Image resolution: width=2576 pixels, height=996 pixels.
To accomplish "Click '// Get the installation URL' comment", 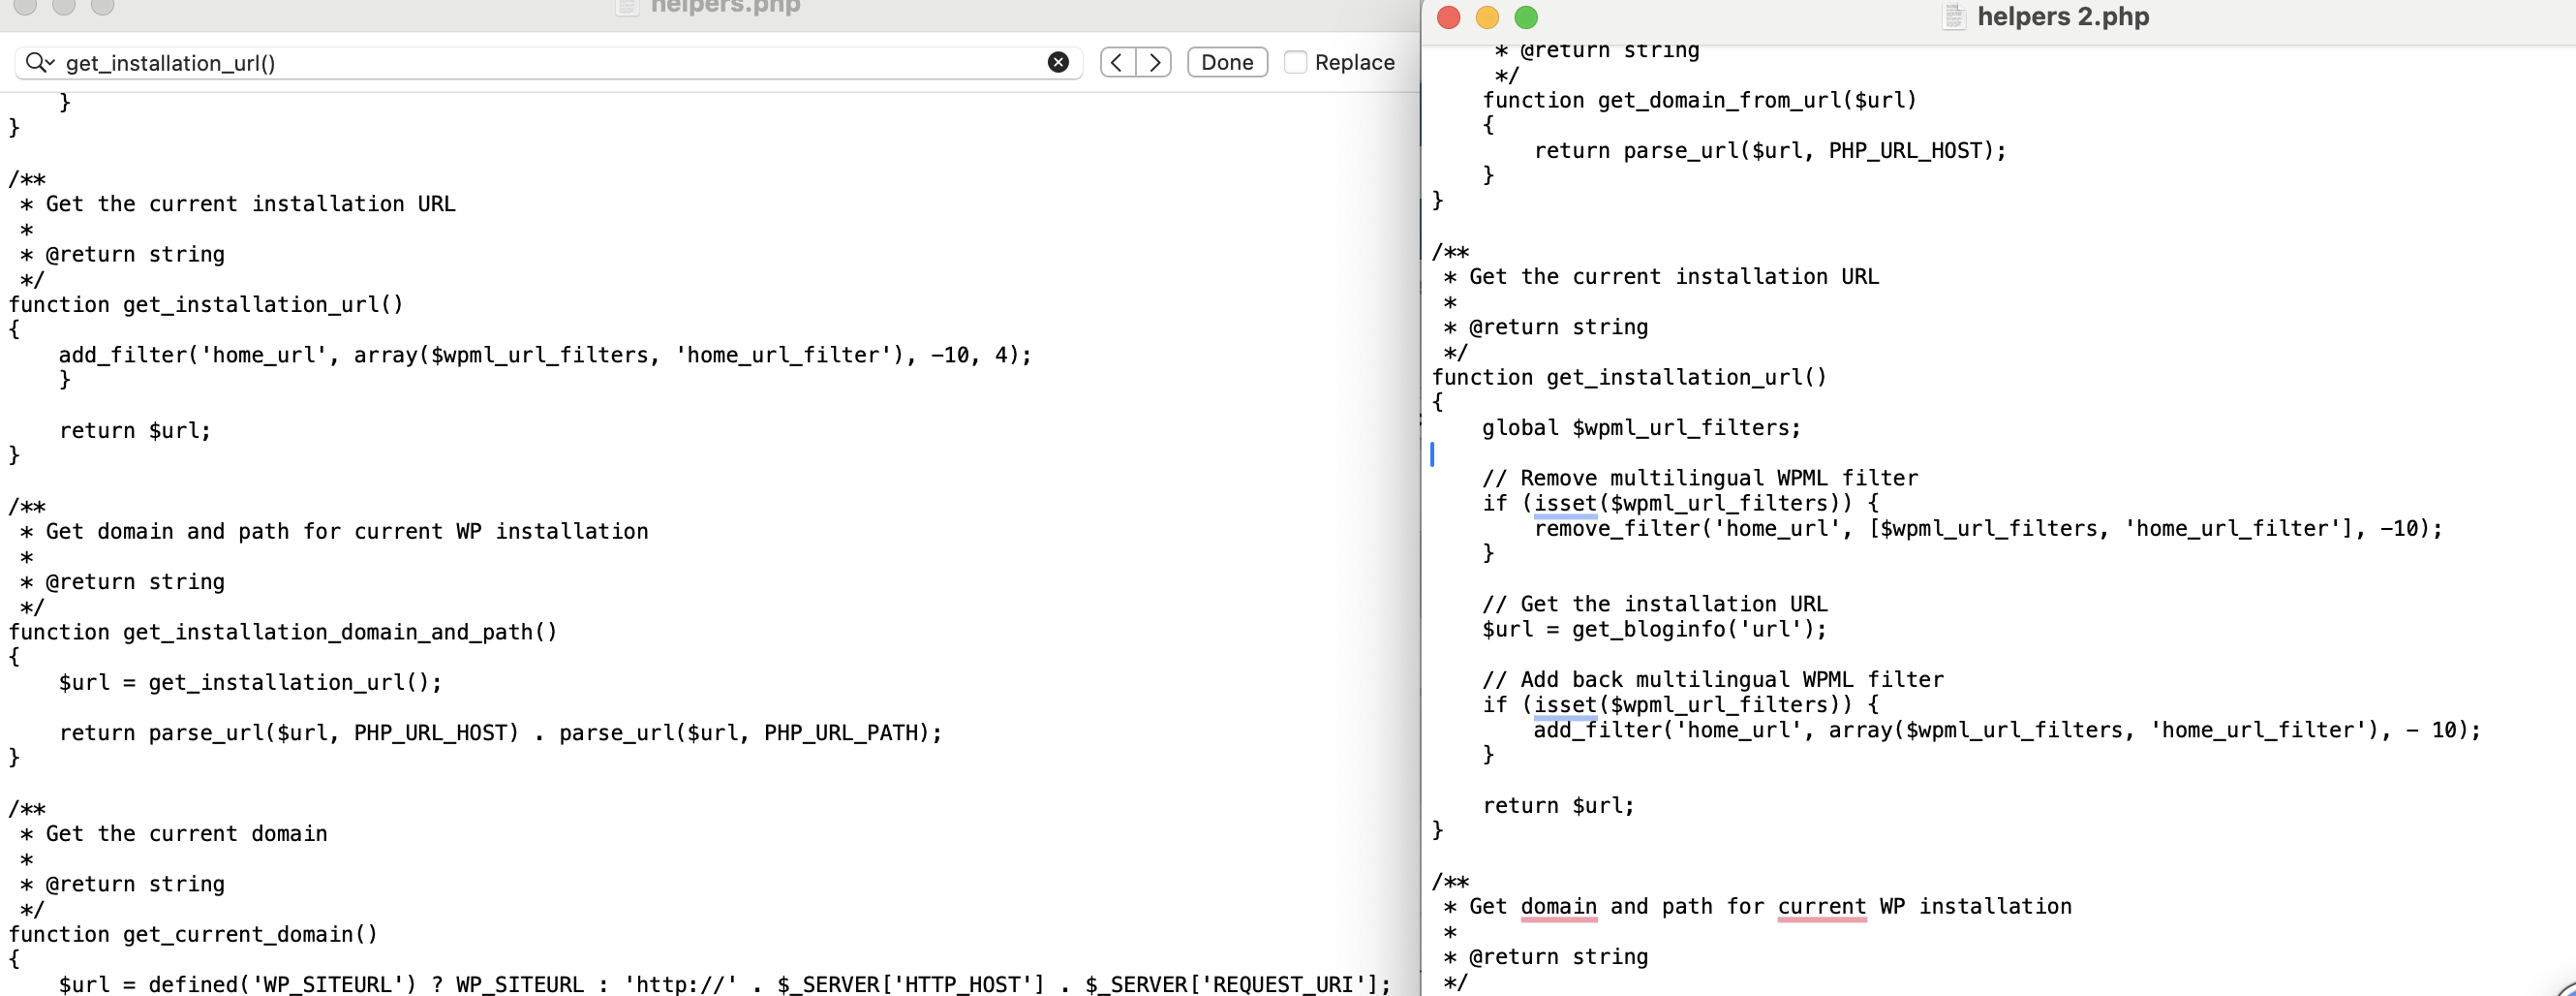I will pos(1655,605).
